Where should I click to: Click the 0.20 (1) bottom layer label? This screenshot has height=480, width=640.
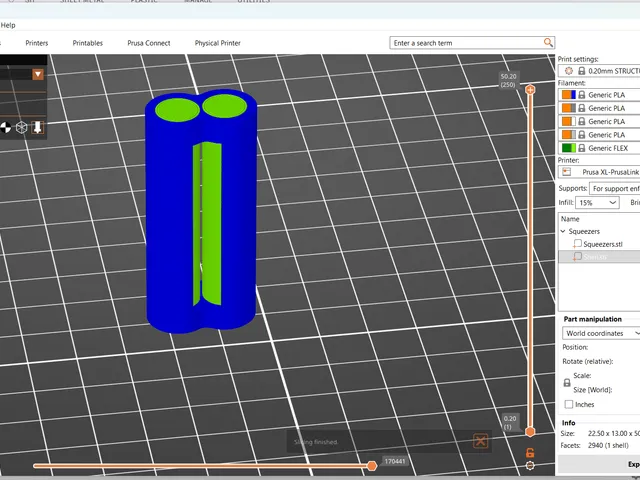pyautogui.click(x=510, y=422)
